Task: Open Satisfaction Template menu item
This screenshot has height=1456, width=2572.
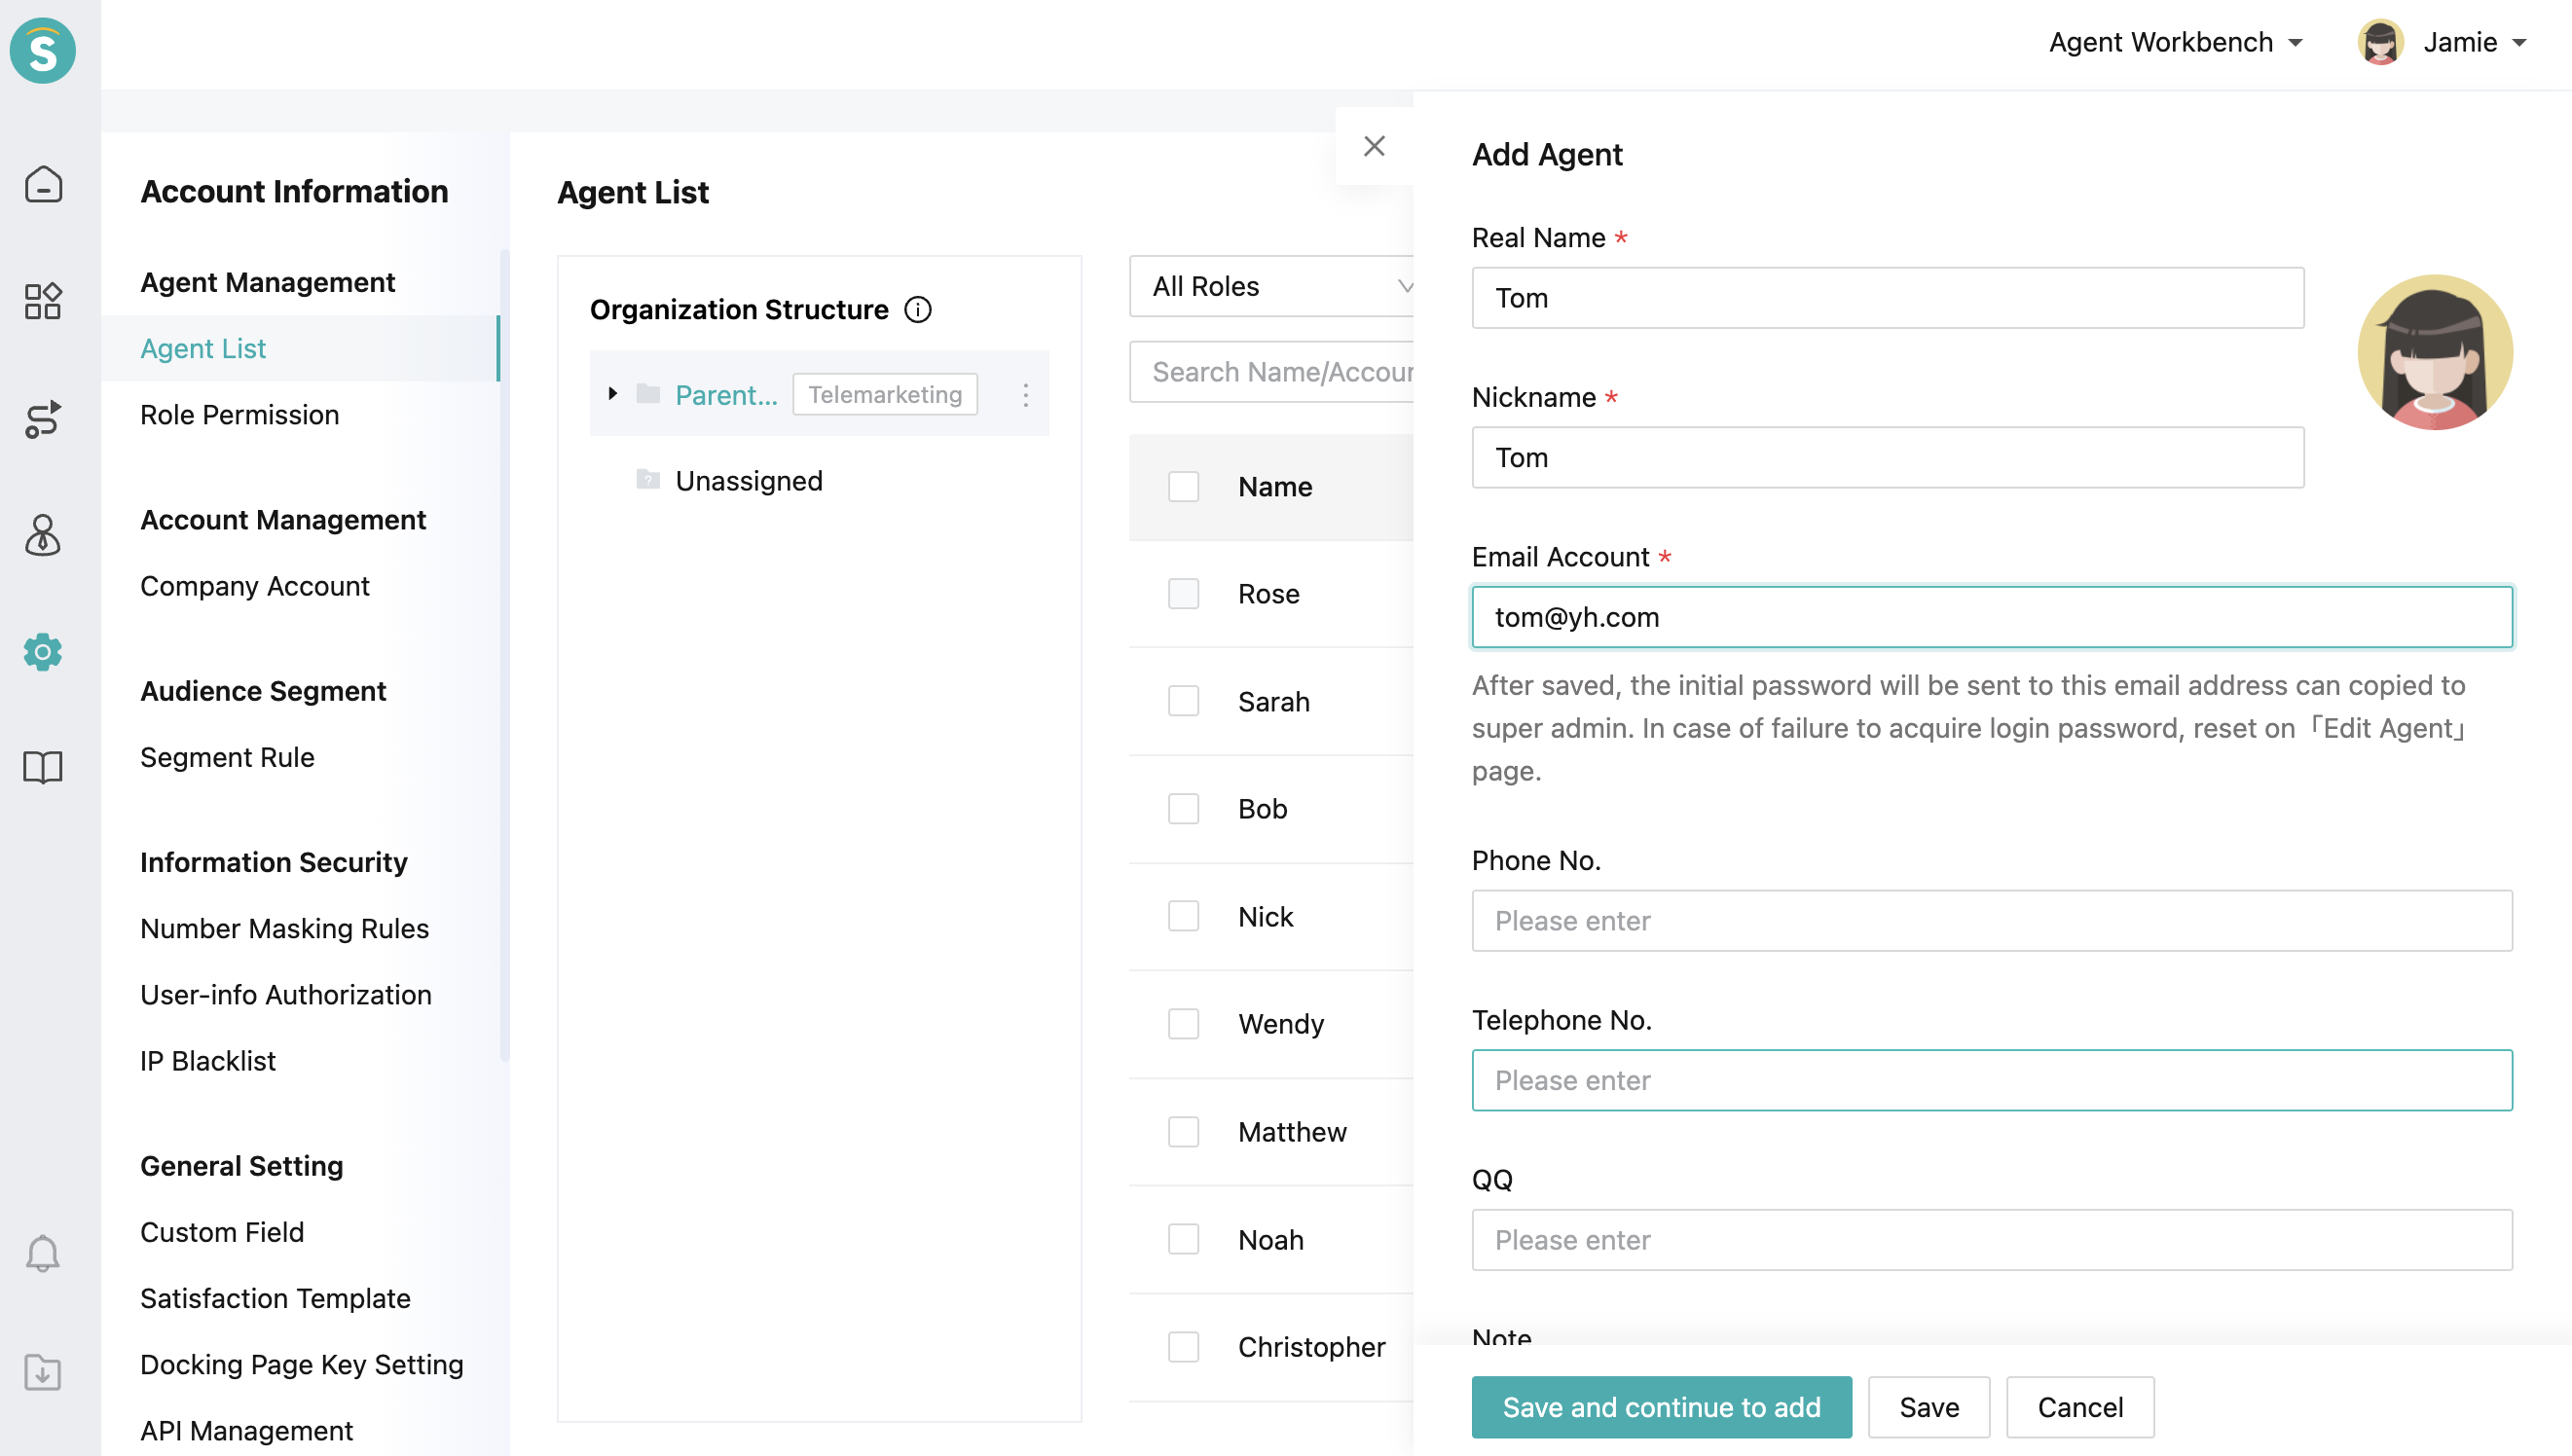Action: click(x=275, y=1298)
